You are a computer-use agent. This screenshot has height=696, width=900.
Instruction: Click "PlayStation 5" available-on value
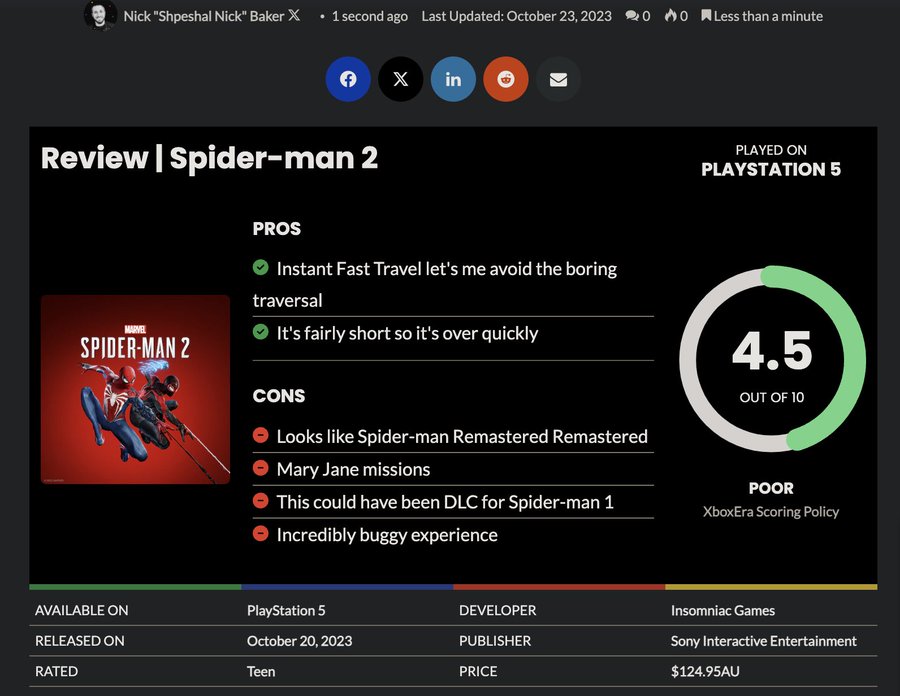pyautogui.click(x=286, y=611)
